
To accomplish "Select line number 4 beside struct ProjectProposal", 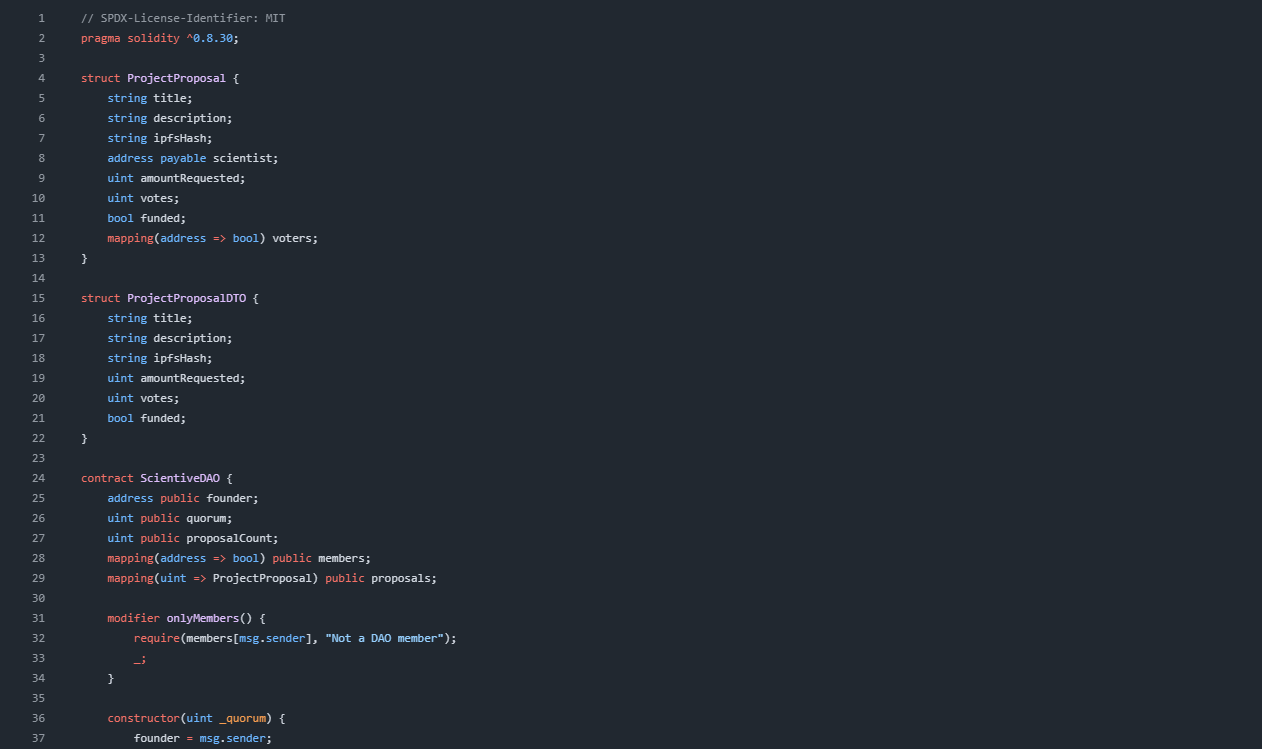I will point(41,78).
